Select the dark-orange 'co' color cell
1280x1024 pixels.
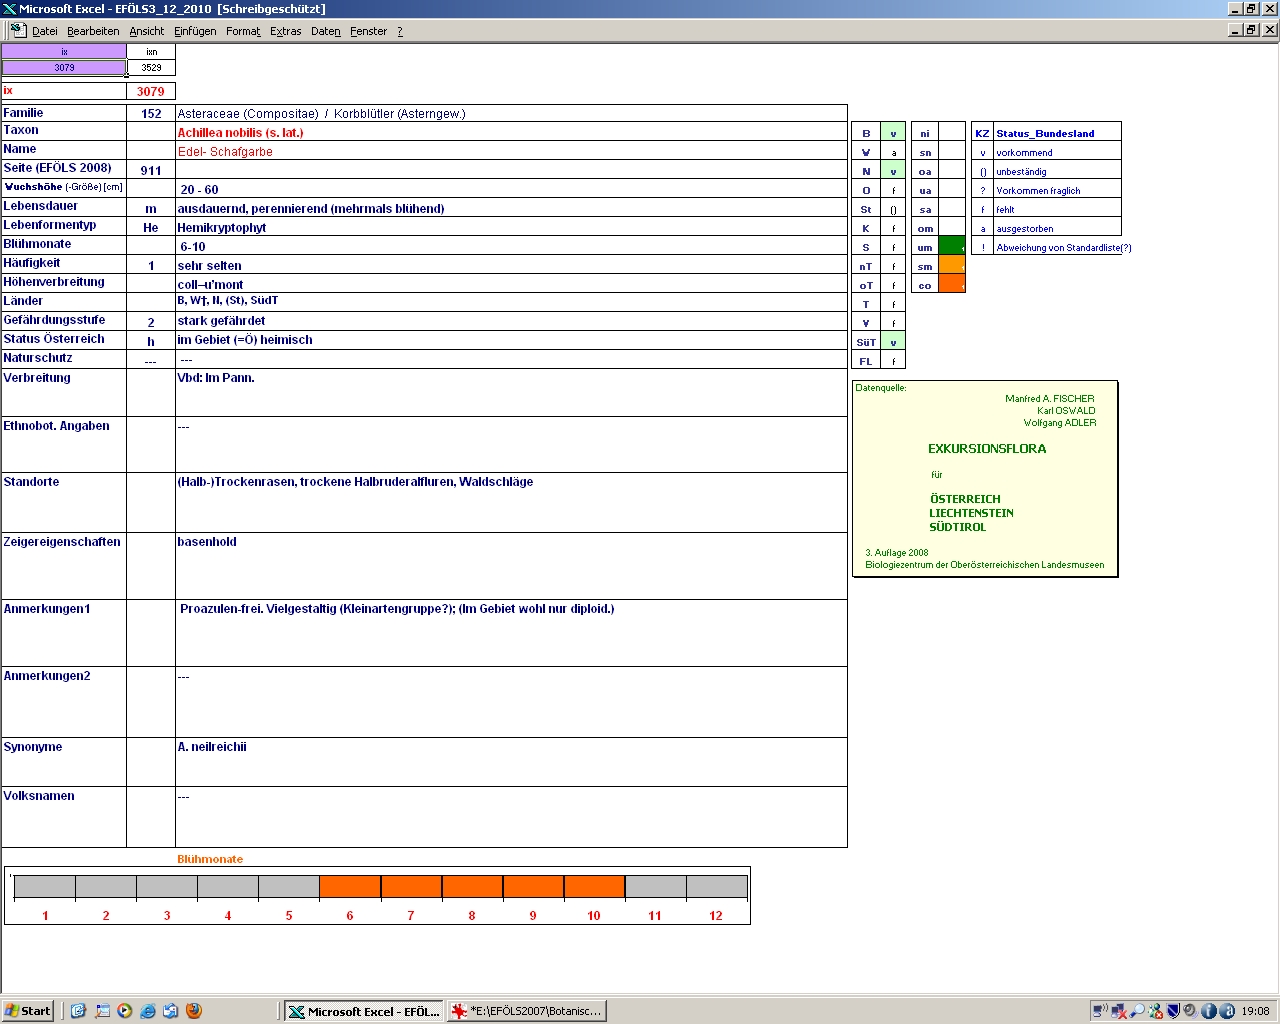click(952, 285)
